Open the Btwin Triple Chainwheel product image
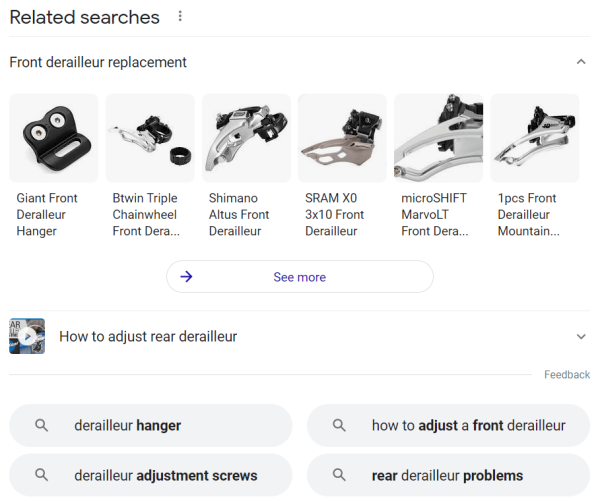600x501 pixels. (x=150, y=138)
